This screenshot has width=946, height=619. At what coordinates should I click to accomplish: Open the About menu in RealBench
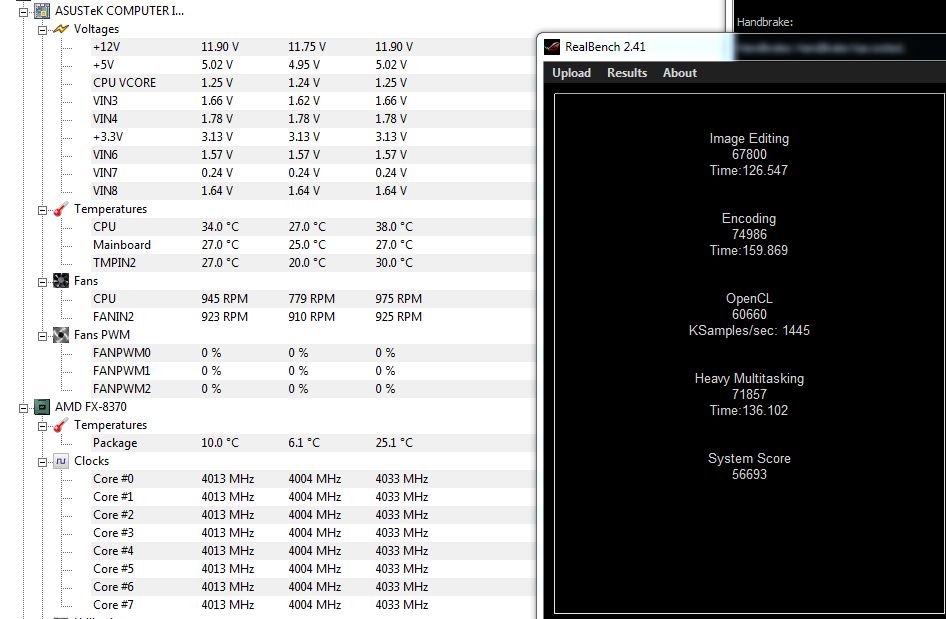click(x=680, y=72)
